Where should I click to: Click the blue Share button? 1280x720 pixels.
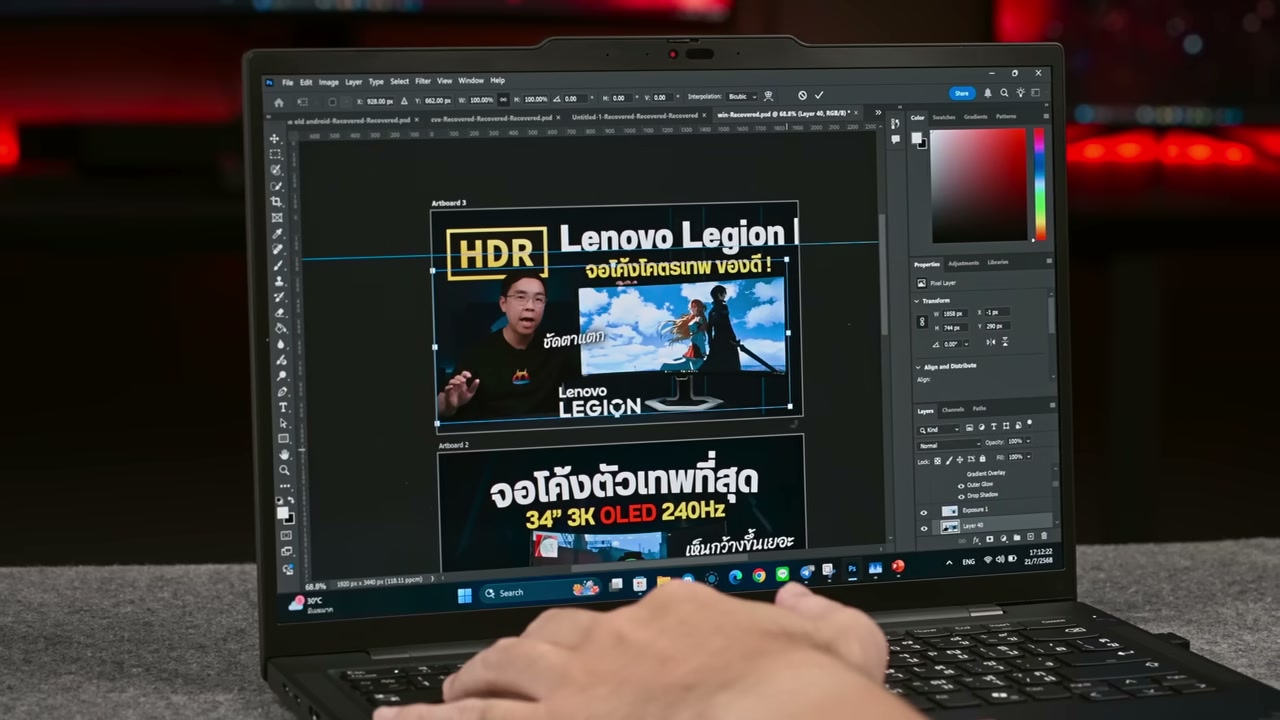pyautogui.click(x=961, y=93)
